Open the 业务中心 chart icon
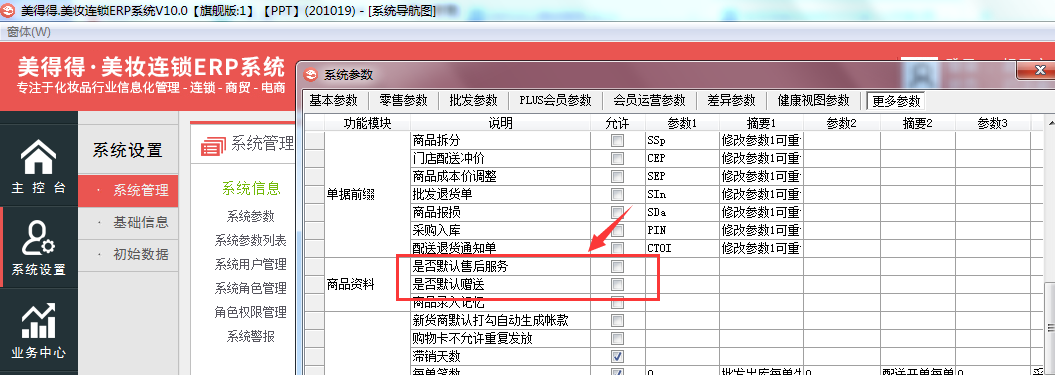 click(x=38, y=320)
